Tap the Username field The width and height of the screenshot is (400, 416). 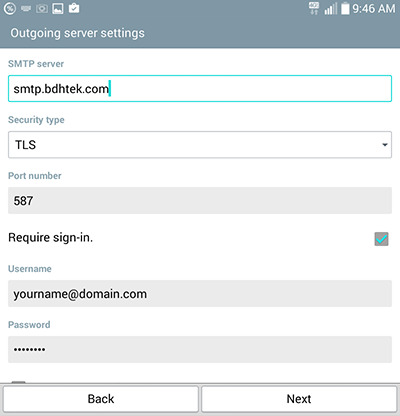point(200,294)
